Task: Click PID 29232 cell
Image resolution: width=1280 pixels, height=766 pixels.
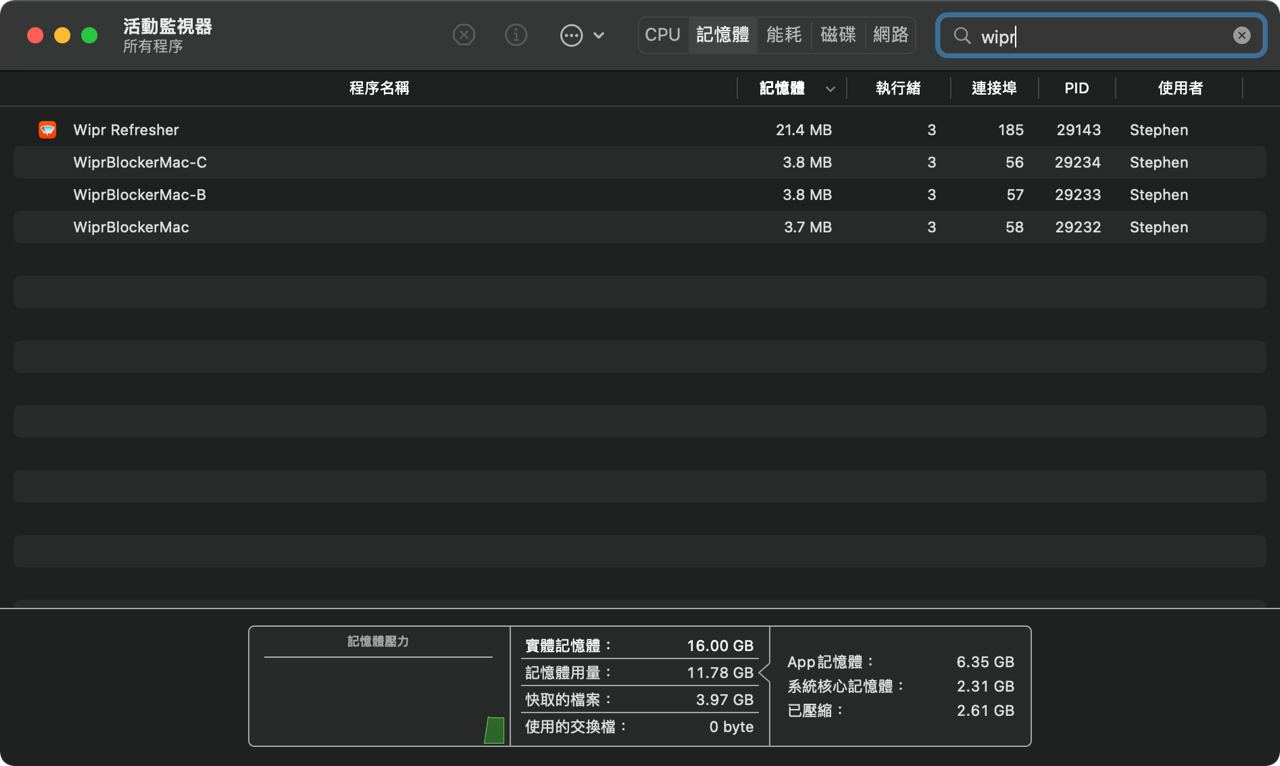Action: tap(1077, 227)
